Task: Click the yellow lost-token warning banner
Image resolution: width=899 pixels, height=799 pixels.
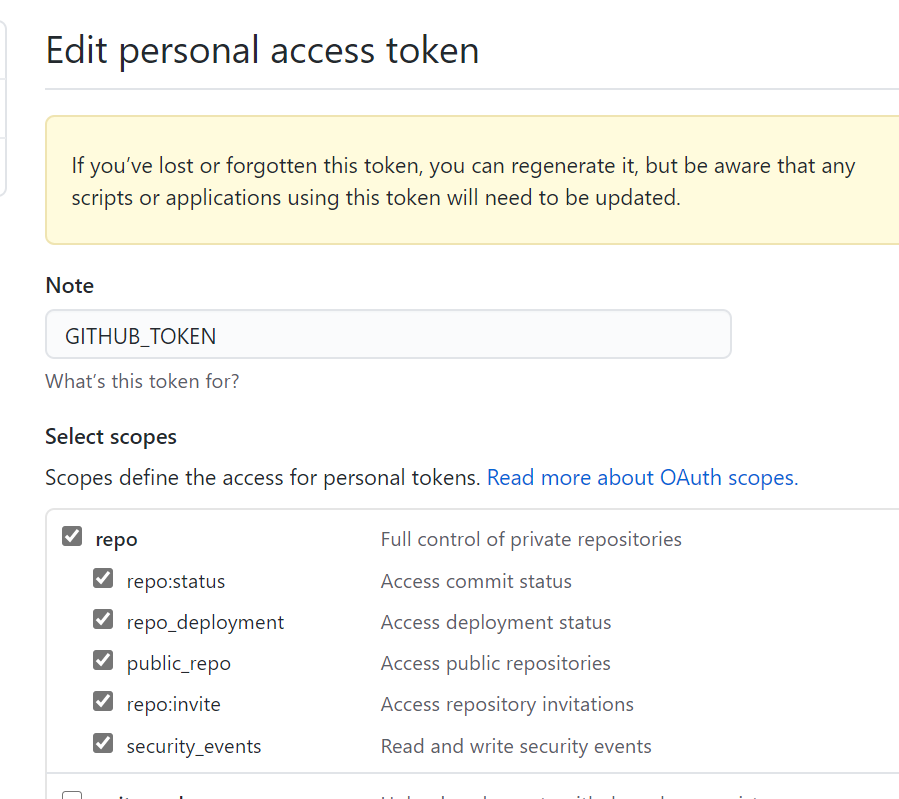Action: coord(470,180)
